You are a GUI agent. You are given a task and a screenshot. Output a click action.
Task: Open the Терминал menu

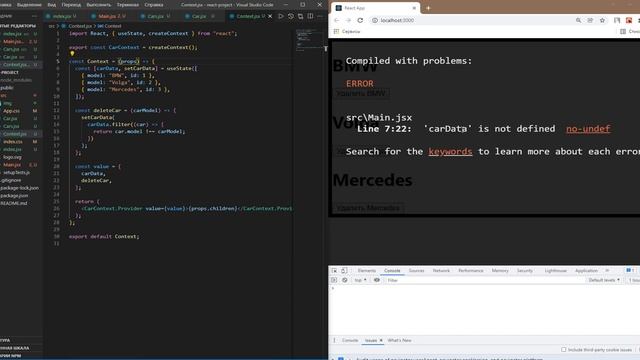pyautogui.click(x=128, y=5)
